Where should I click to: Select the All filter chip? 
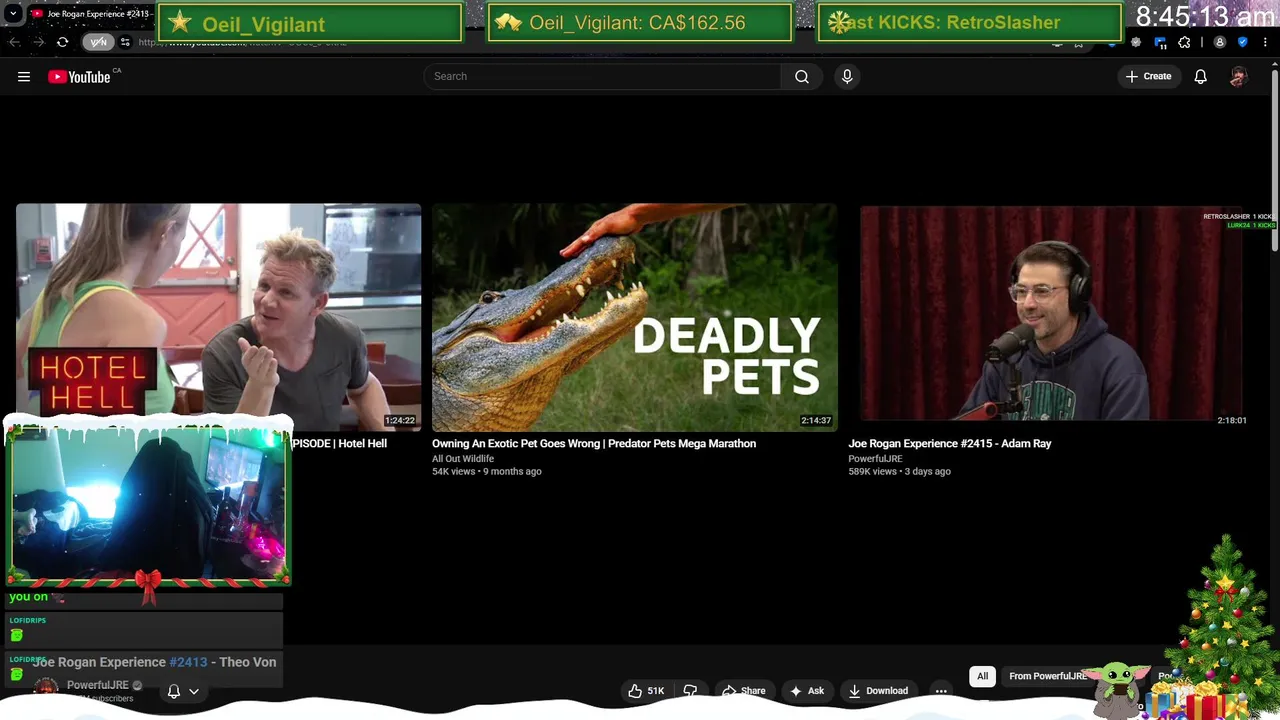(x=982, y=676)
